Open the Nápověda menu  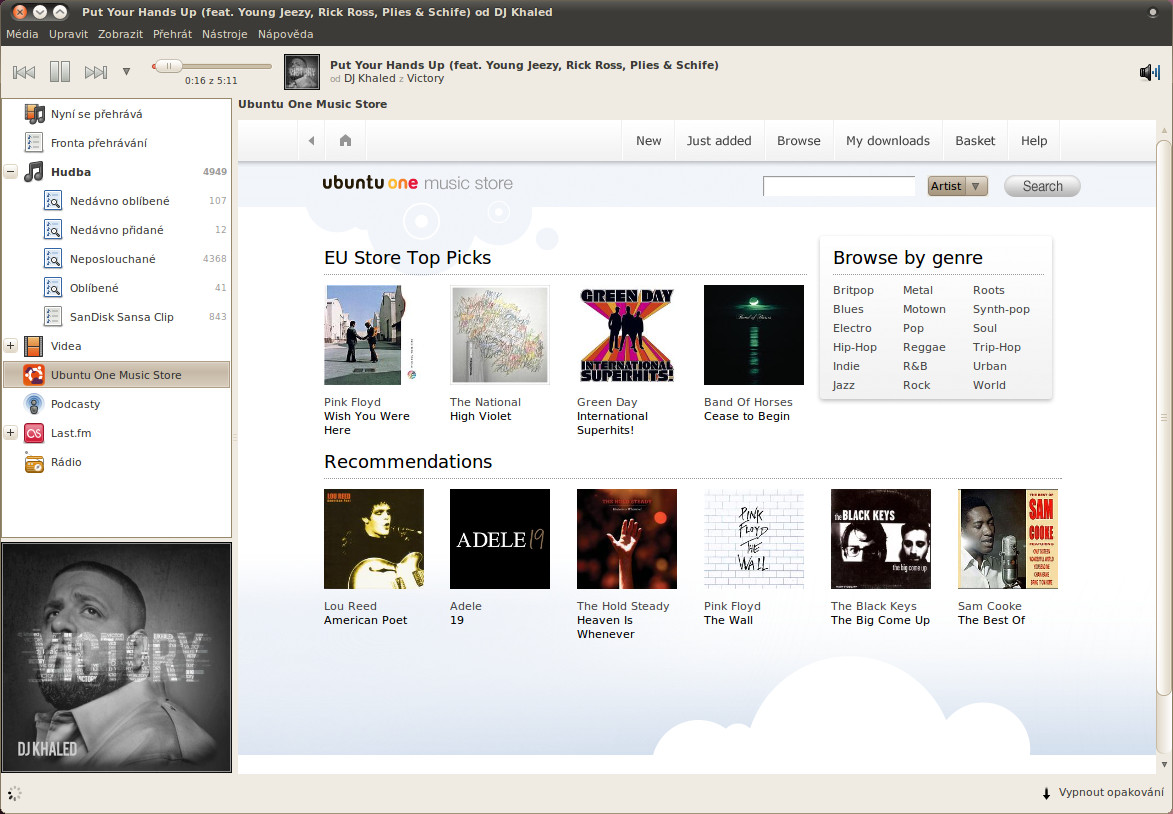pyautogui.click(x=286, y=34)
